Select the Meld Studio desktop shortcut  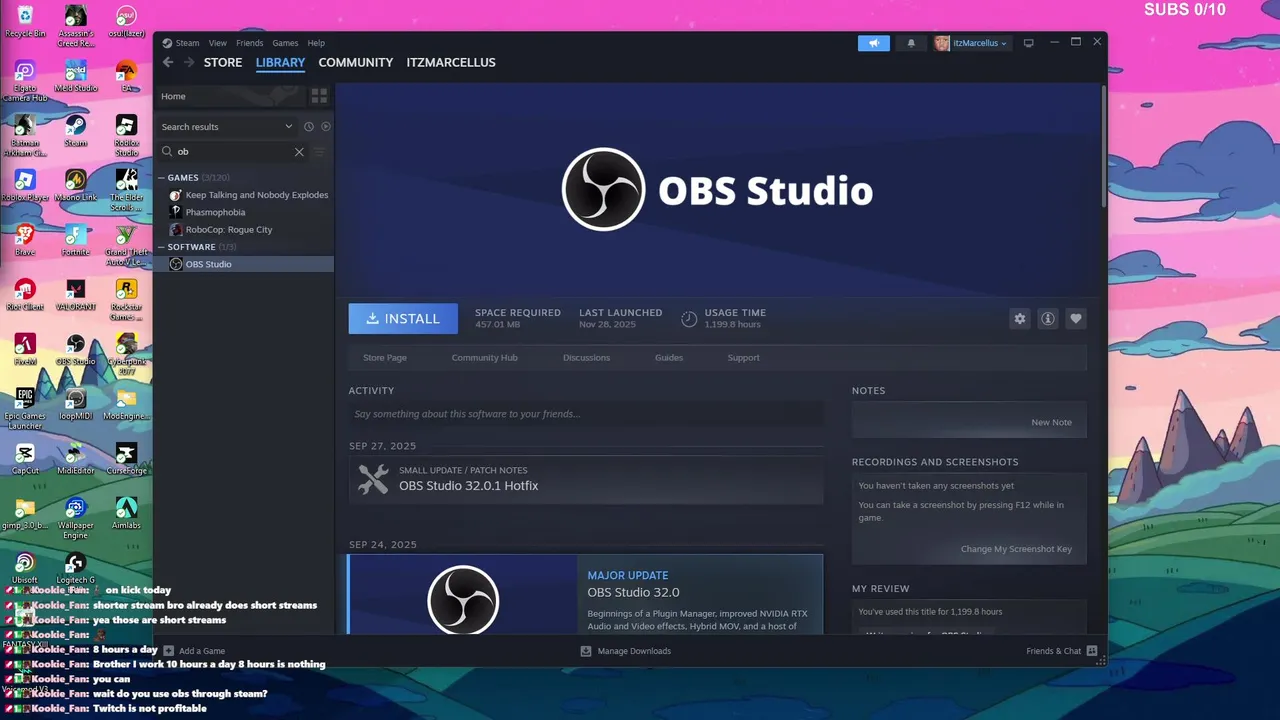click(x=76, y=76)
